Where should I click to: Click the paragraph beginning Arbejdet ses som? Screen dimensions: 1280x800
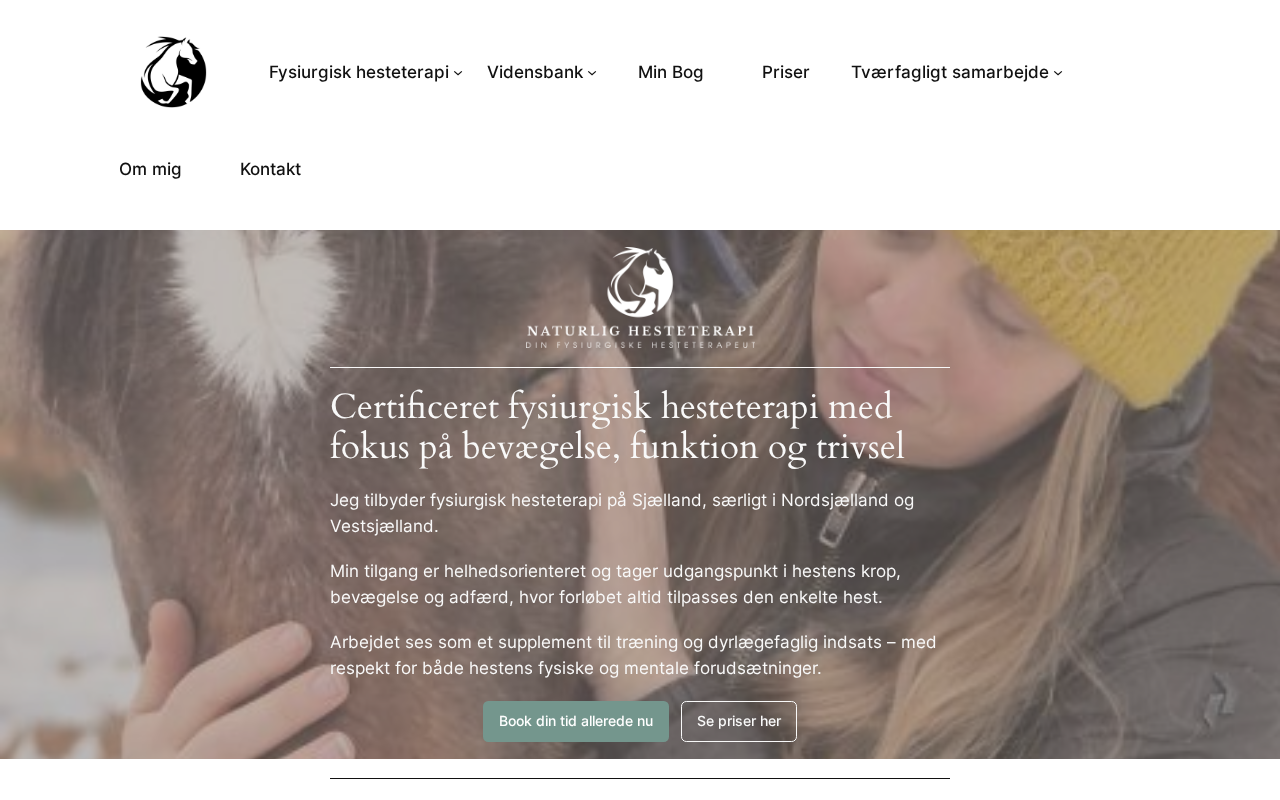click(x=634, y=655)
